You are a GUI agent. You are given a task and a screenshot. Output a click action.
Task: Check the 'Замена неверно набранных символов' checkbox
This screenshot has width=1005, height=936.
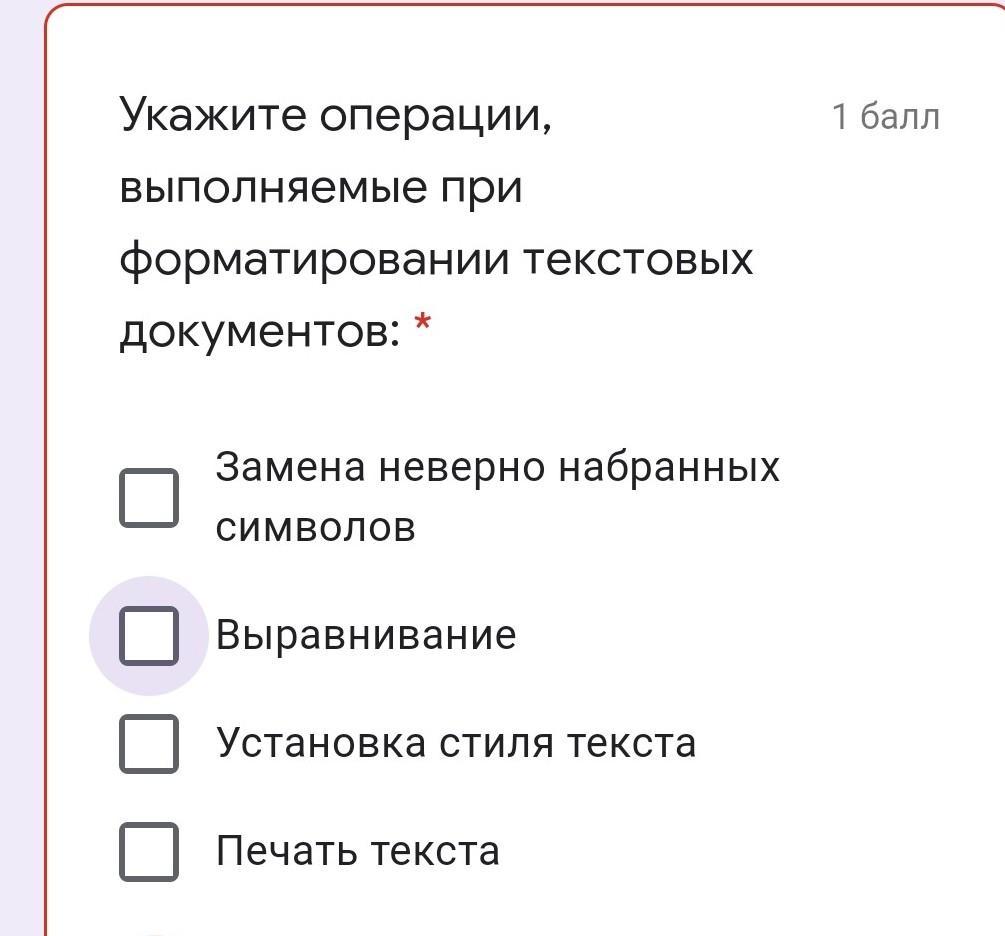point(149,498)
